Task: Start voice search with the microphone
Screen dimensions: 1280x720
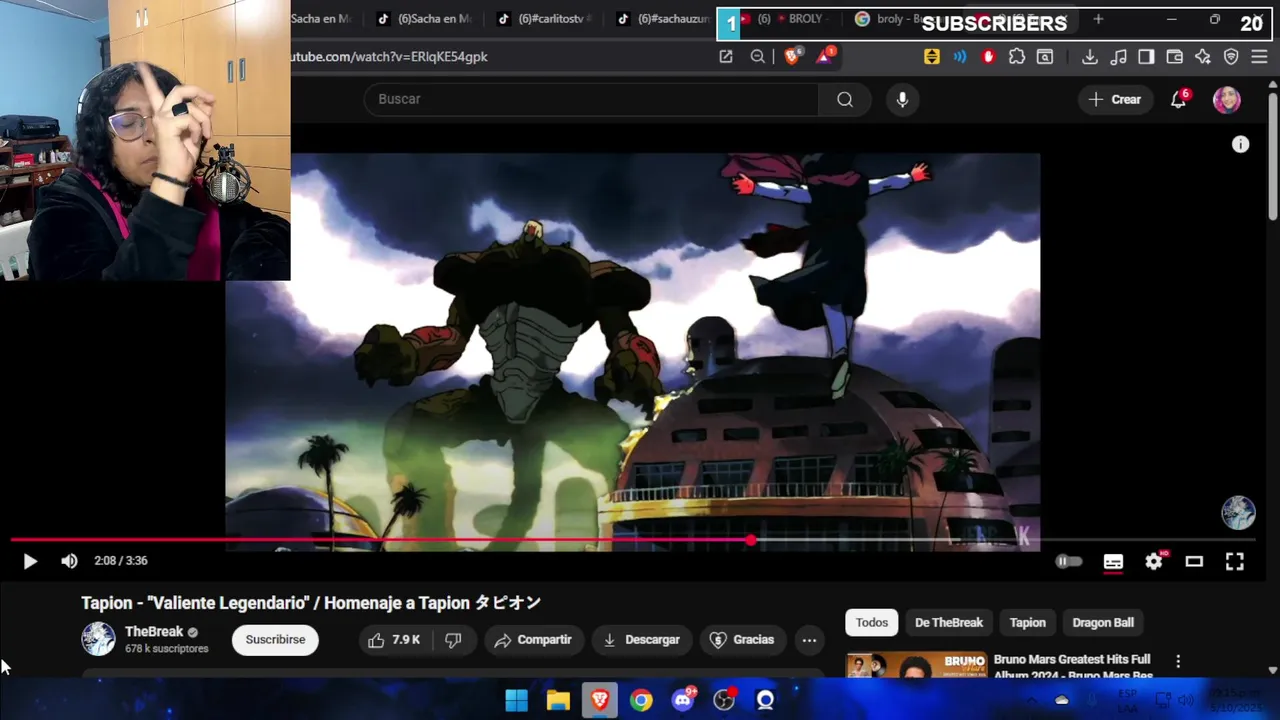Action: (902, 99)
